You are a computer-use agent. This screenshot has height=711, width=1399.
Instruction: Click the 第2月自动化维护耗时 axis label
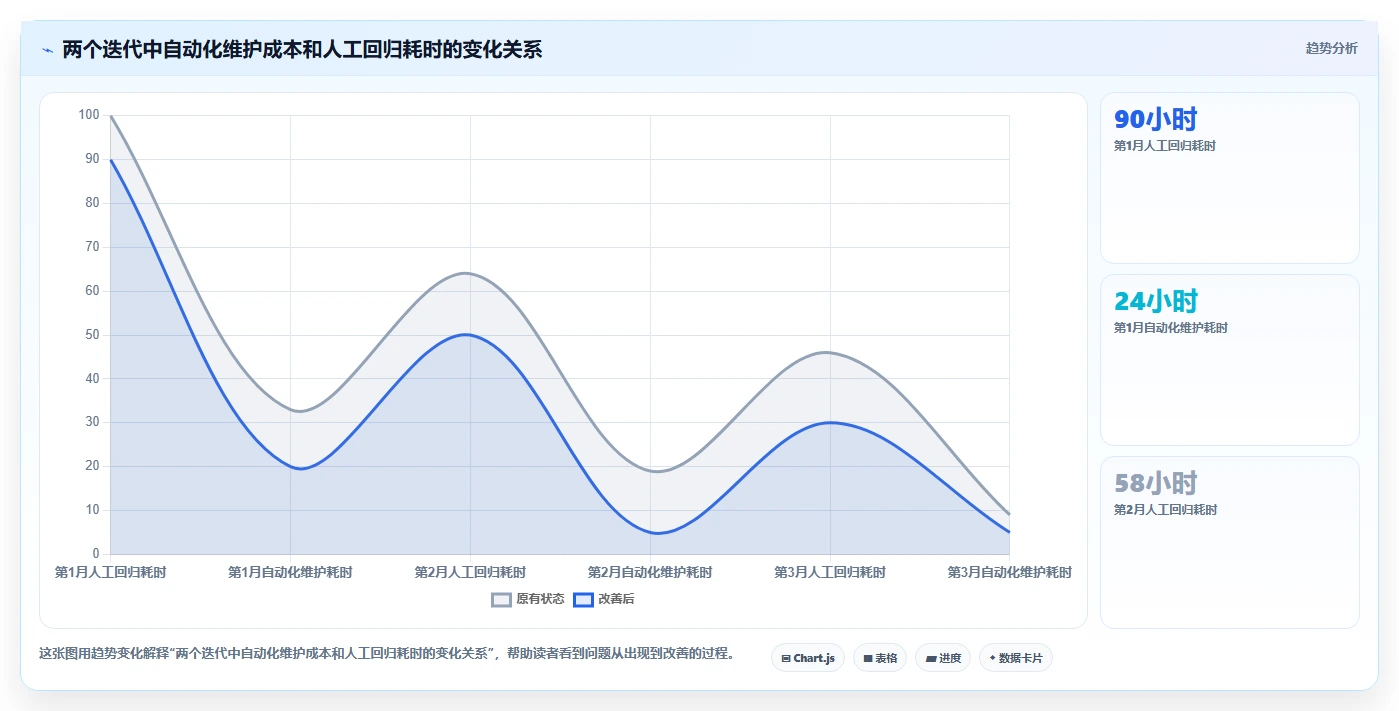pos(650,572)
